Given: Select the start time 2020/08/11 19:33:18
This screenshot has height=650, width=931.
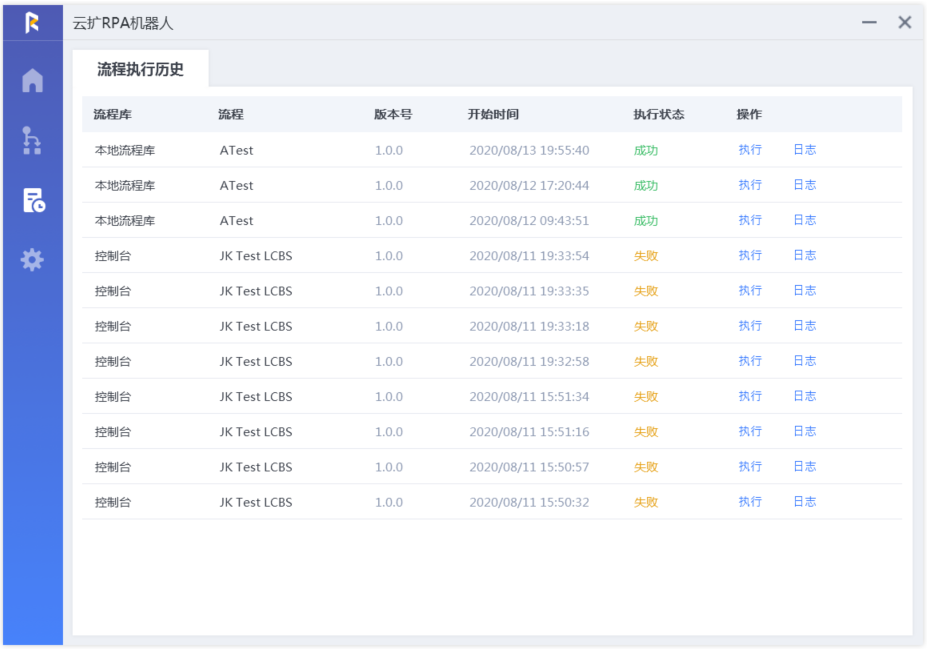Looking at the screenshot, I should [x=529, y=326].
